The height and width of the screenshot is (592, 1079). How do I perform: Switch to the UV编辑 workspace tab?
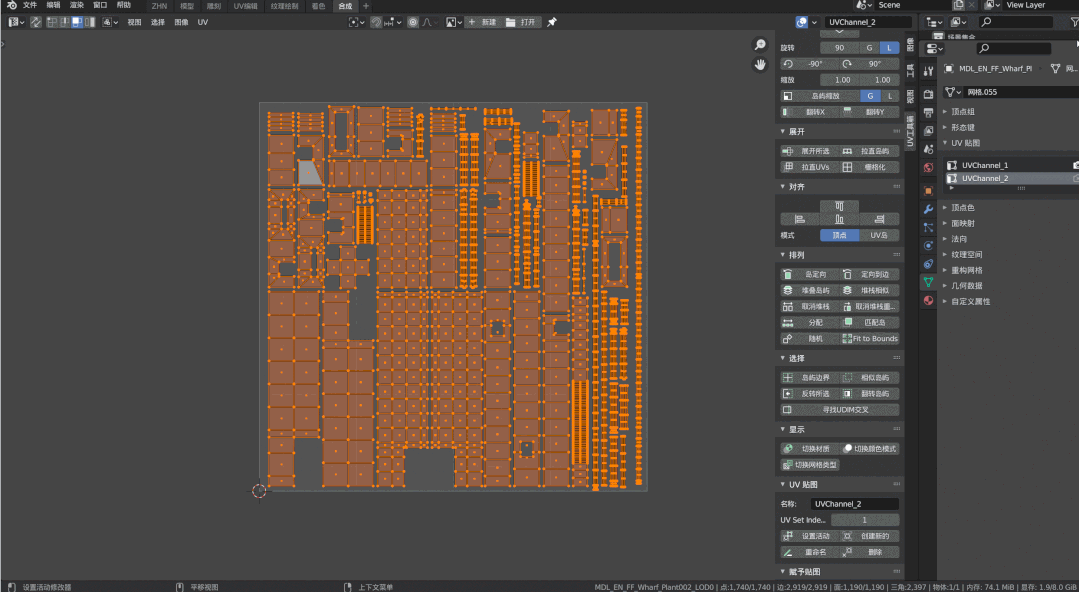(x=245, y=6)
